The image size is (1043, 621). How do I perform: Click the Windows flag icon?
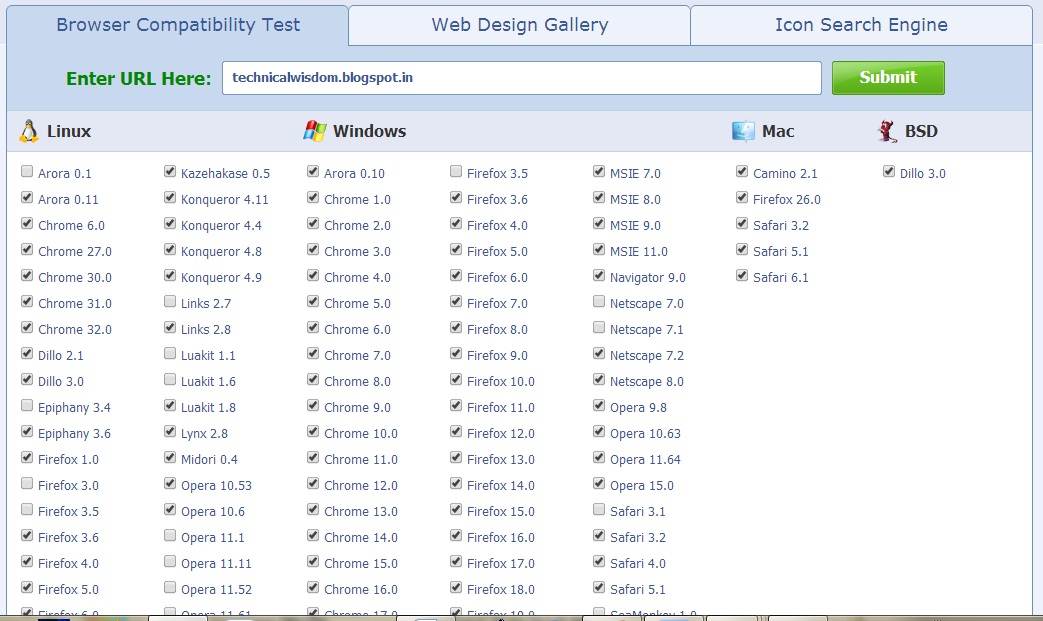(x=315, y=131)
